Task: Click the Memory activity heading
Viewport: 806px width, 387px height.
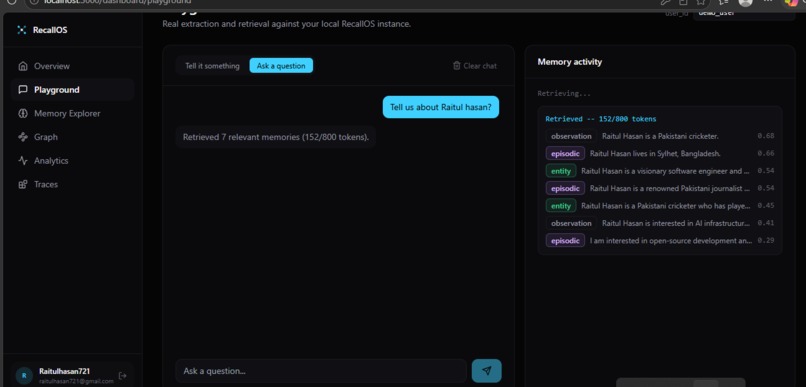Action: (x=570, y=62)
